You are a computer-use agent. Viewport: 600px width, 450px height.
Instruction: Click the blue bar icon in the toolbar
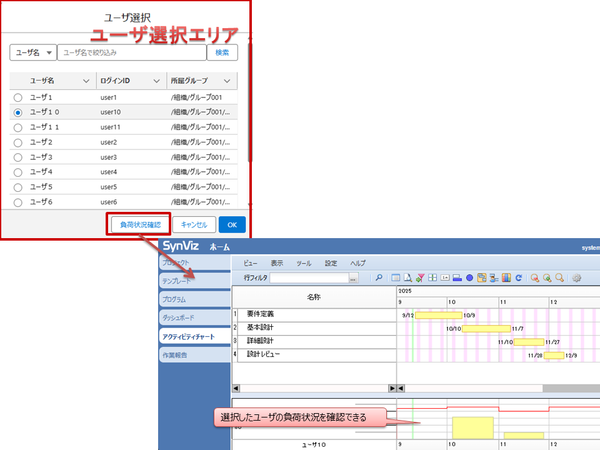pos(457,278)
